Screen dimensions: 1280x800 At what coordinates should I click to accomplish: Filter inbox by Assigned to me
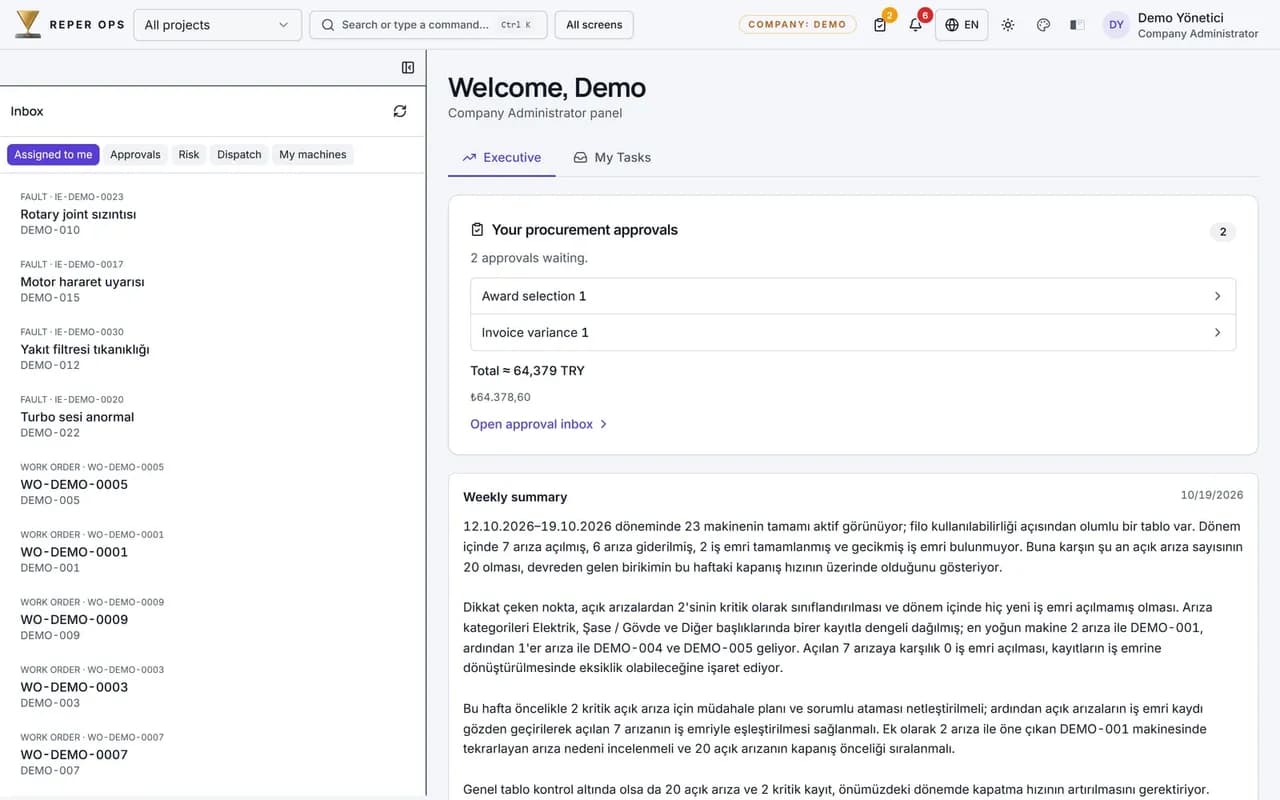pyautogui.click(x=53, y=154)
